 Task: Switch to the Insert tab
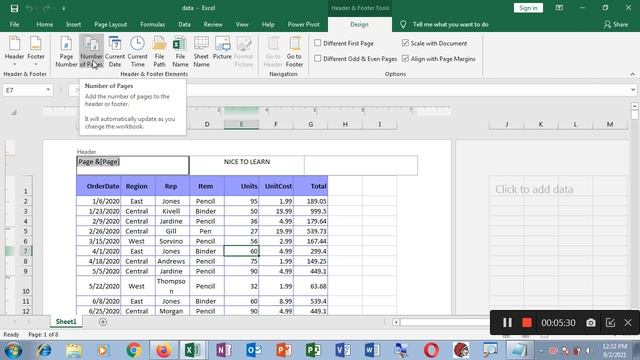[73, 24]
